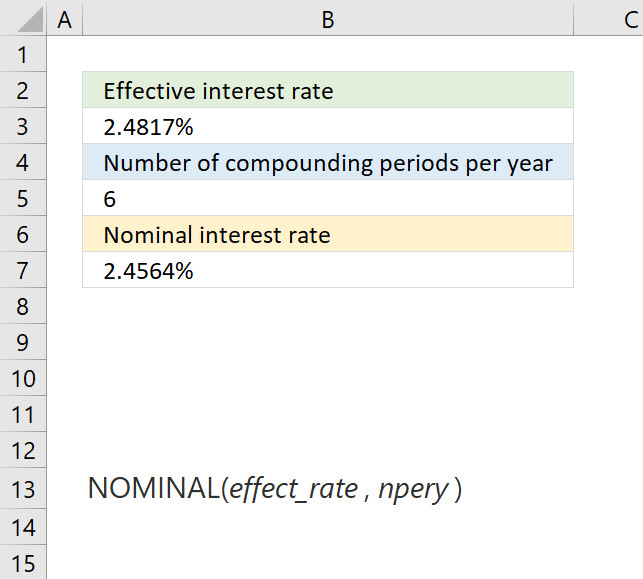Click empty cell A8
Viewport: 643px width, 579px height.
(x=65, y=306)
